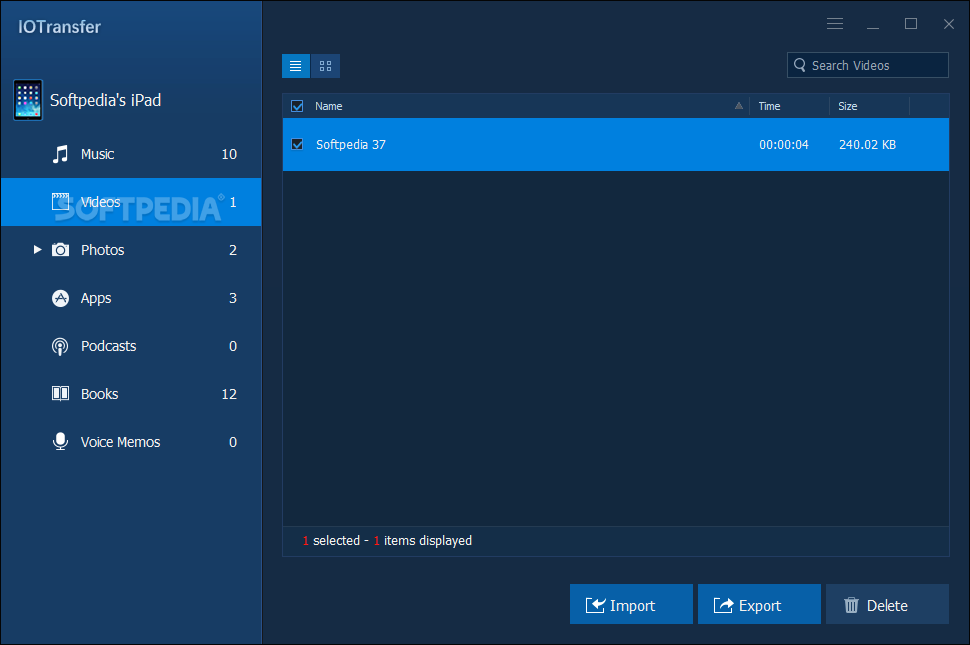Click the Books open-book icon
Screen dimensions: 970x645
pyautogui.click(x=60, y=394)
